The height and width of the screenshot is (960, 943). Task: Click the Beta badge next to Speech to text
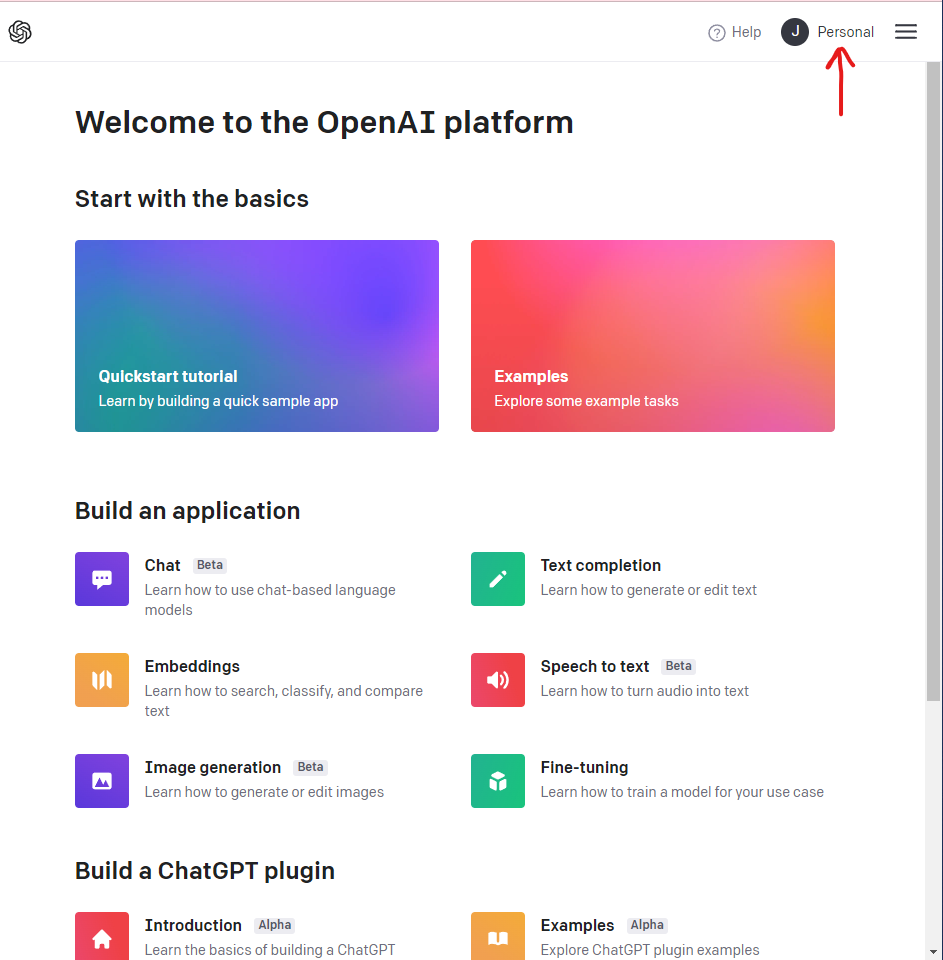tap(678, 666)
